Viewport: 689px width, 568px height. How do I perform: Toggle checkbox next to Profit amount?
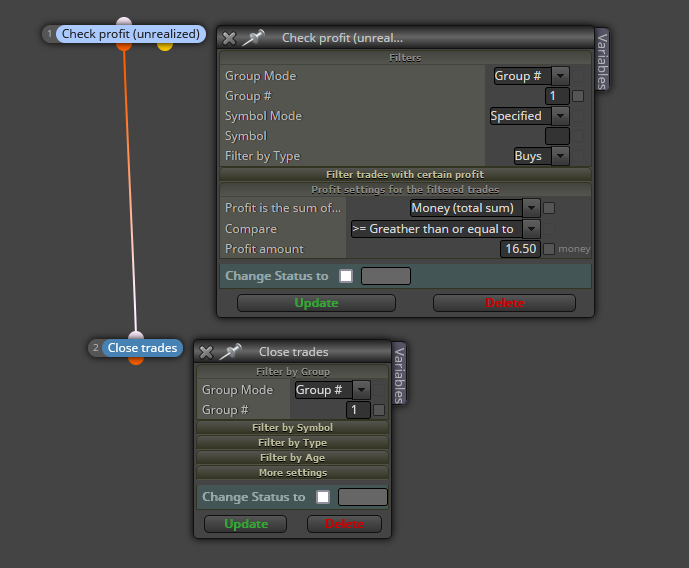point(549,249)
